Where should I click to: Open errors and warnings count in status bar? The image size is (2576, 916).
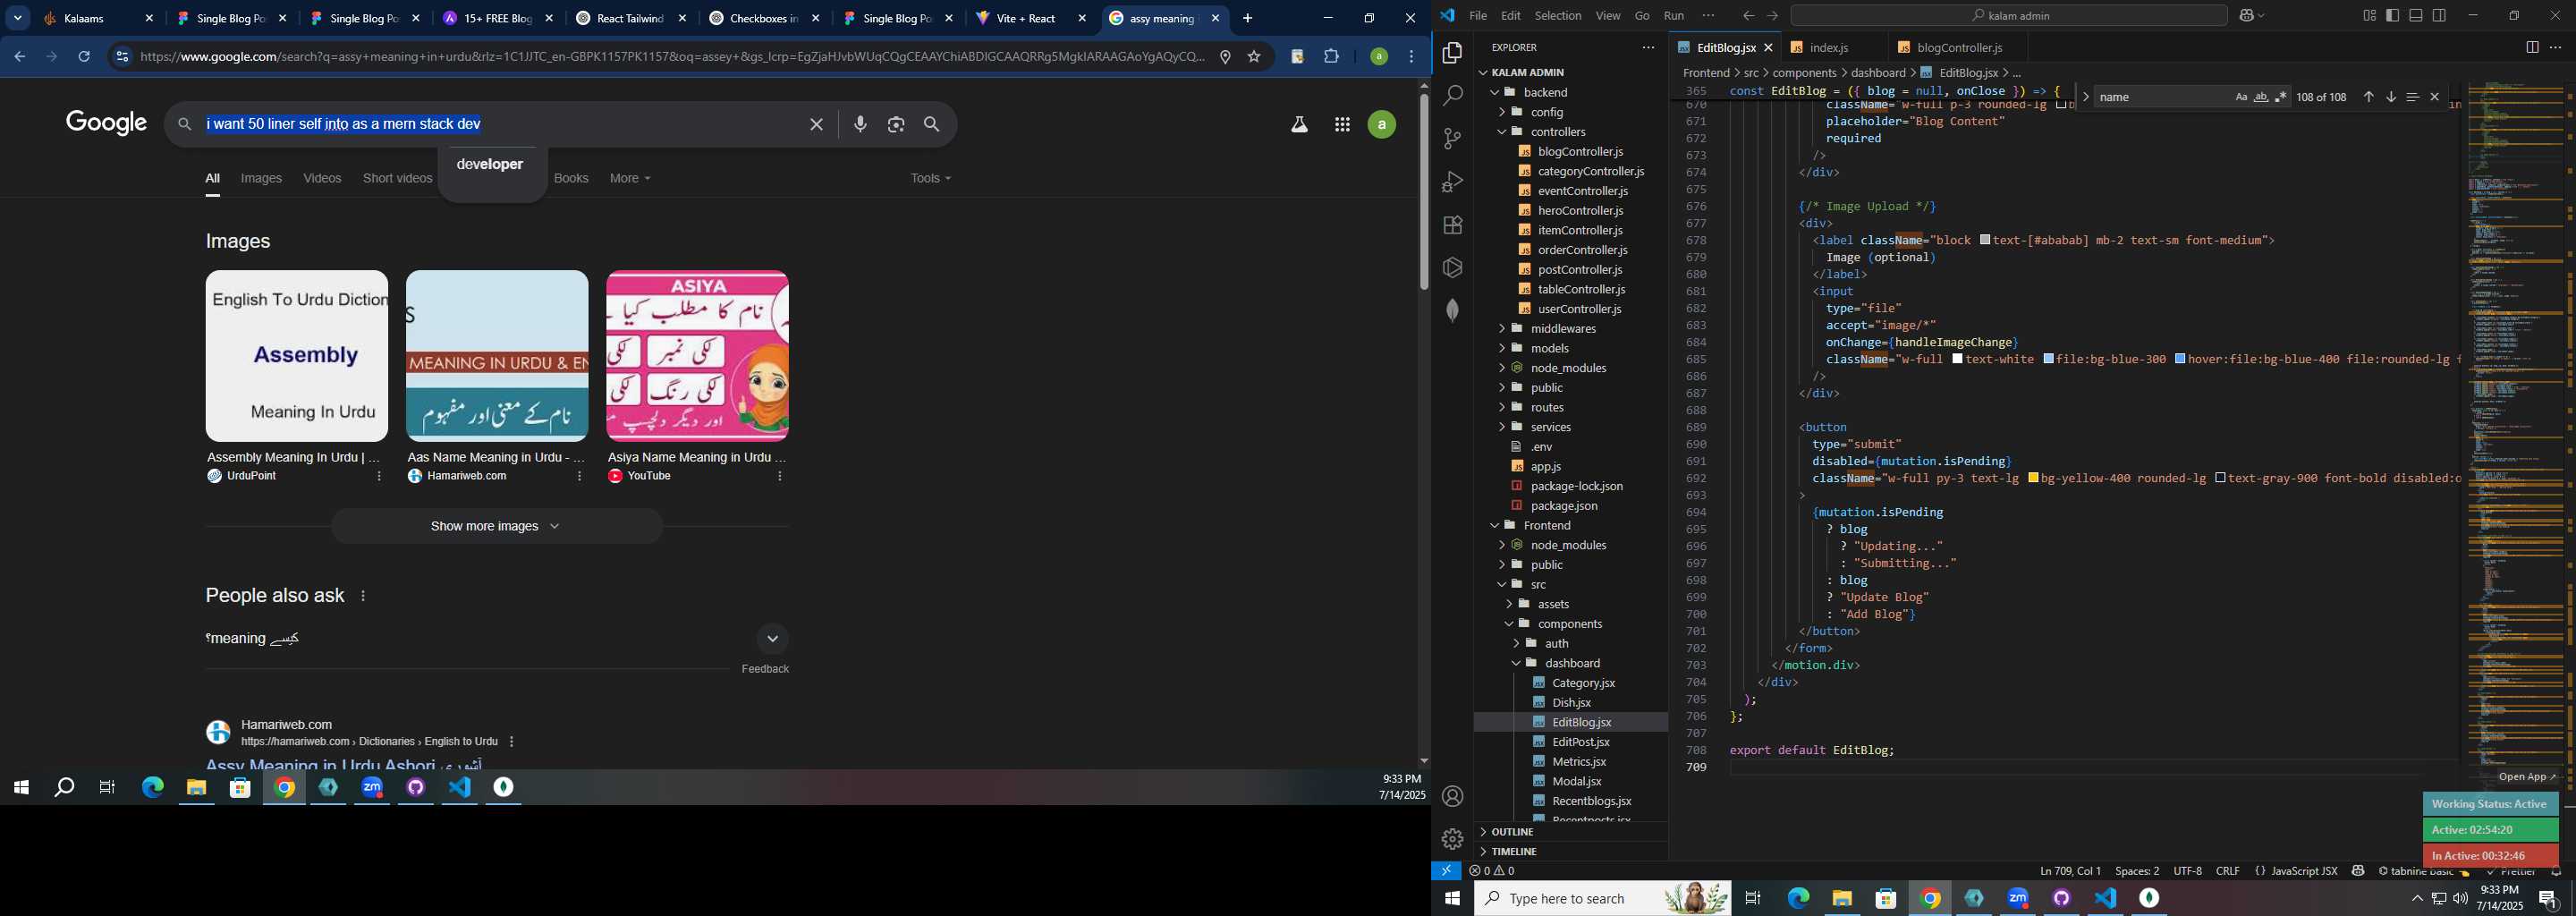tap(1491, 871)
